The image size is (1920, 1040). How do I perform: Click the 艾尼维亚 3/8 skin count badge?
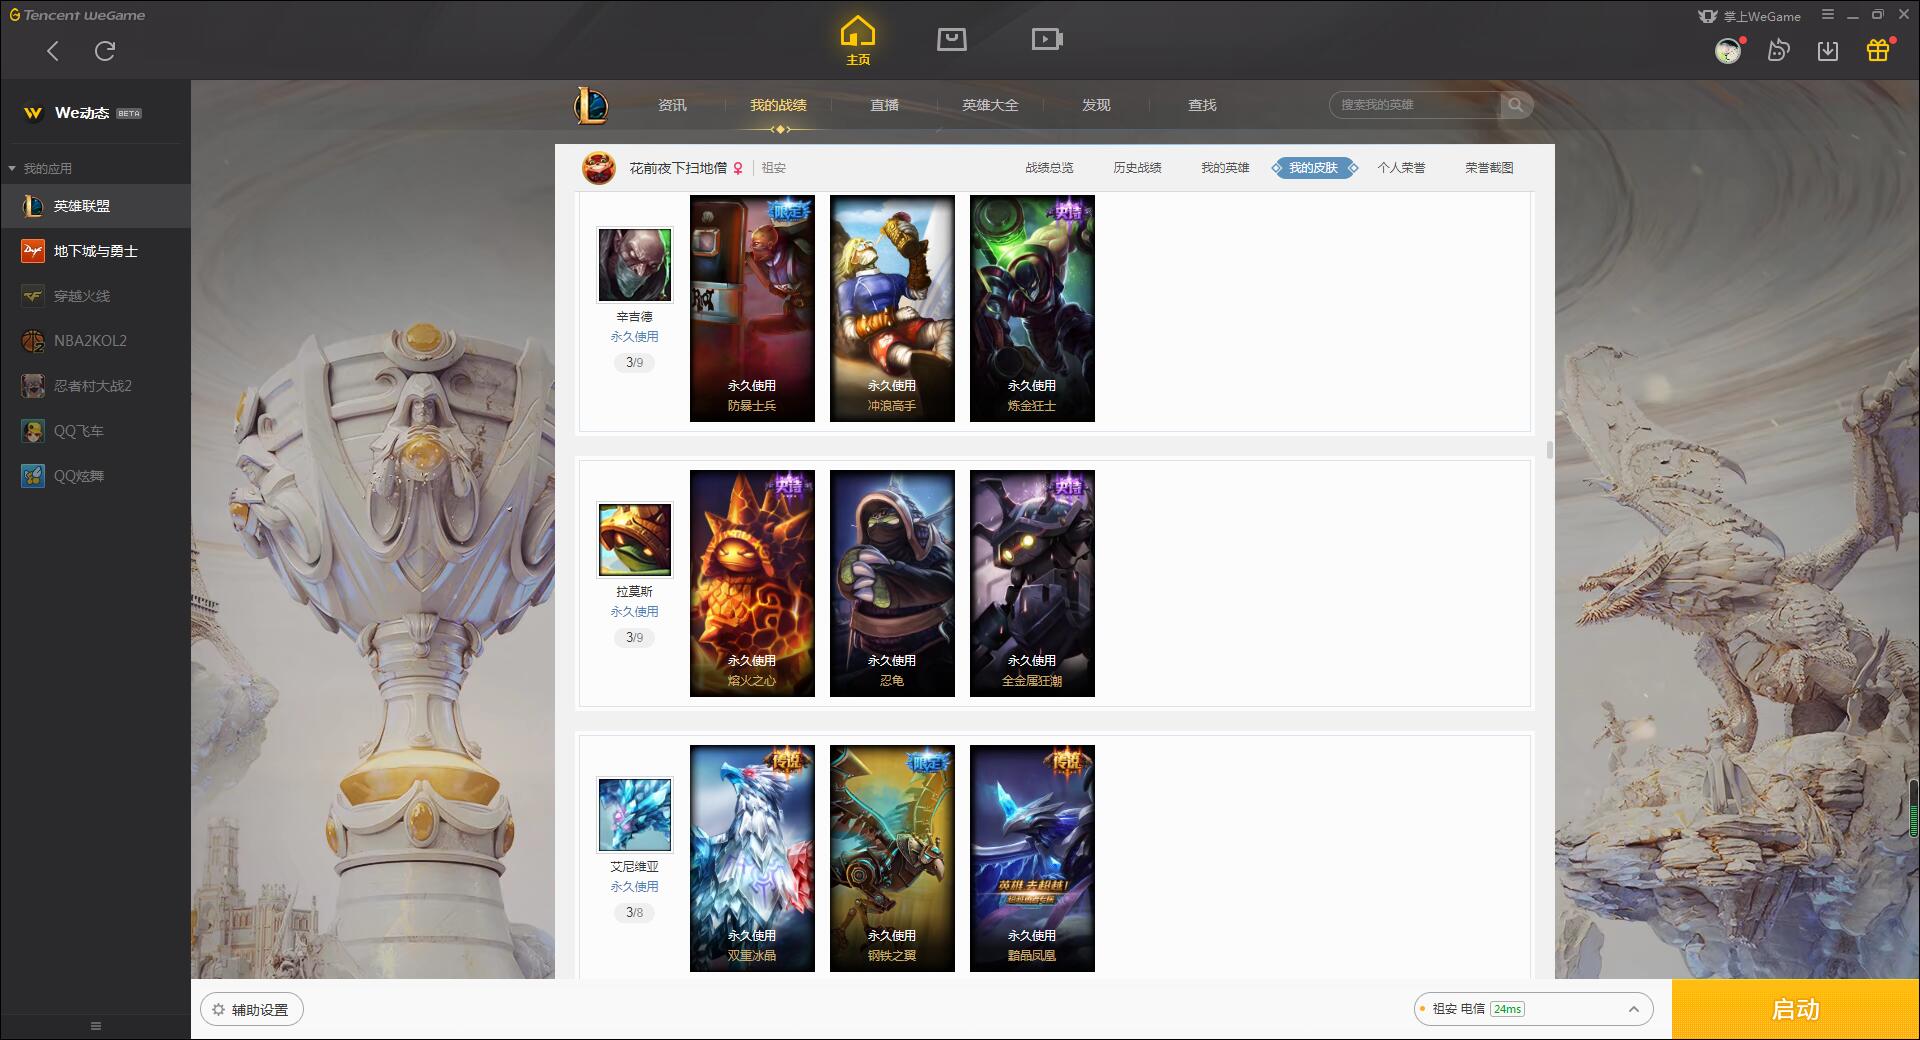click(634, 913)
